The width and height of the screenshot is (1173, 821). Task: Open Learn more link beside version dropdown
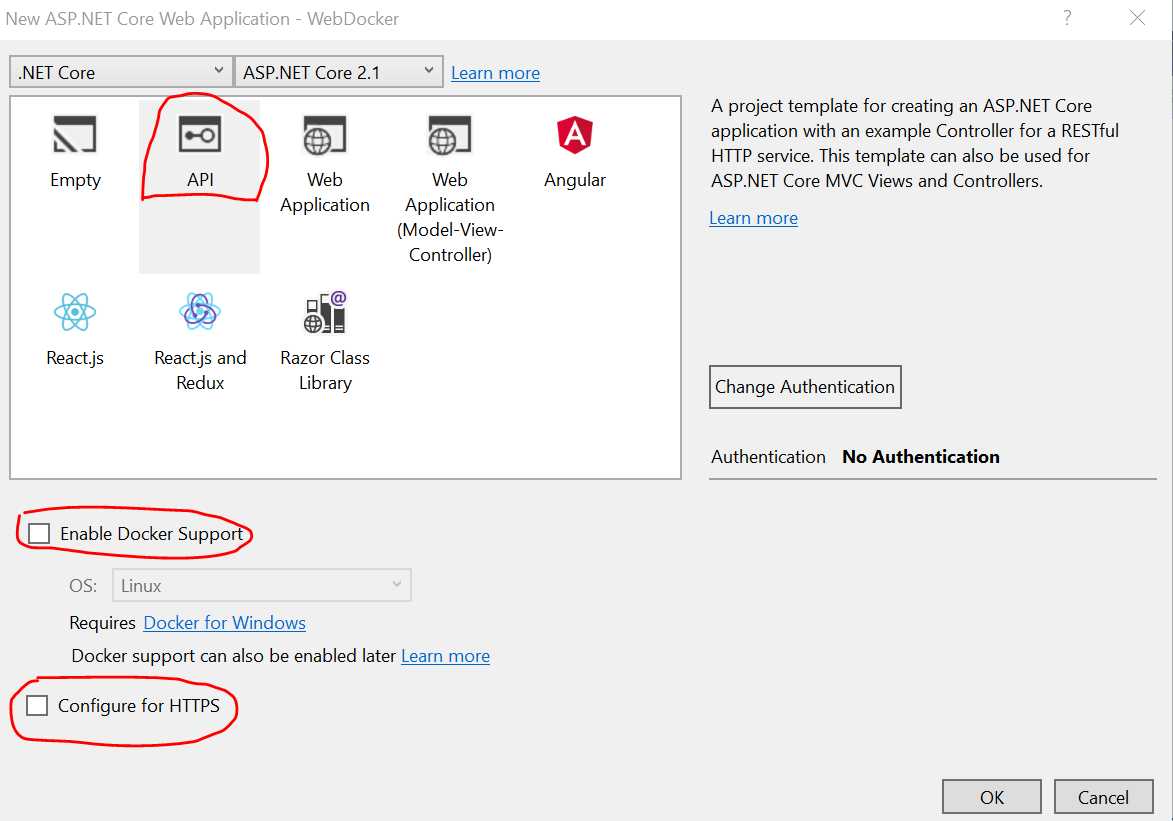pyautogui.click(x=495, y=73)
